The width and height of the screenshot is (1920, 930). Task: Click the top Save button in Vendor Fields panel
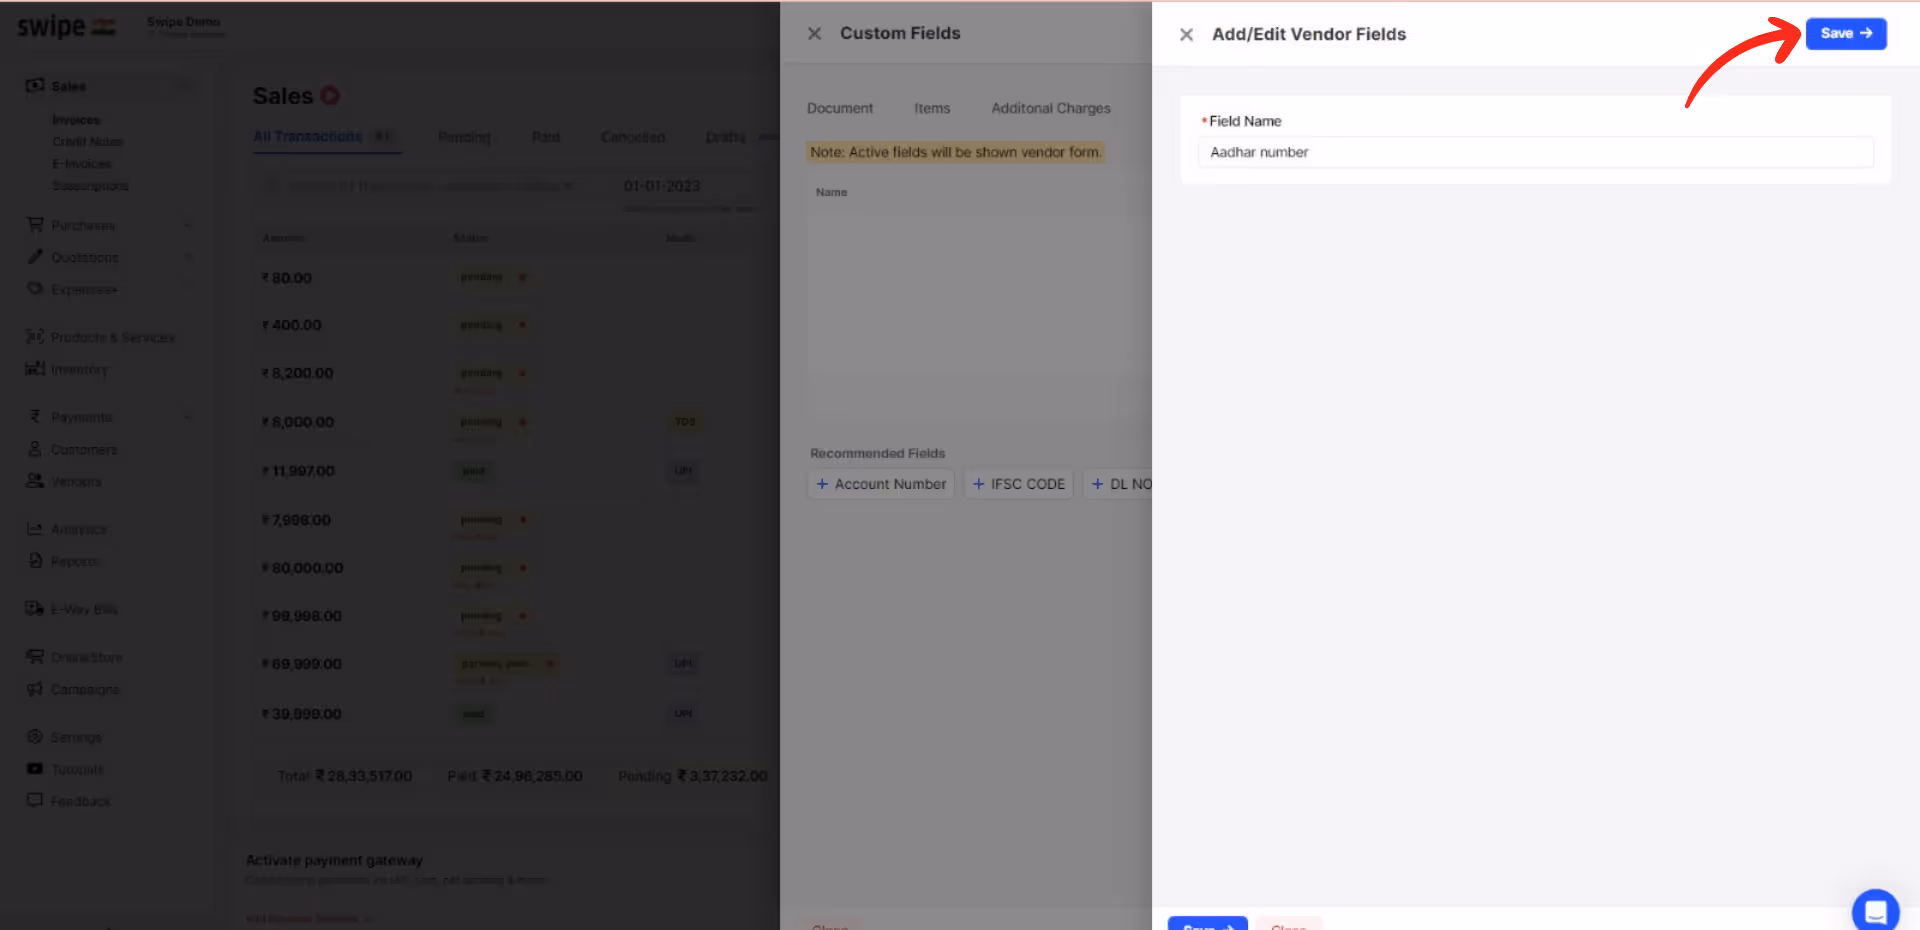tap(1845, 33)
